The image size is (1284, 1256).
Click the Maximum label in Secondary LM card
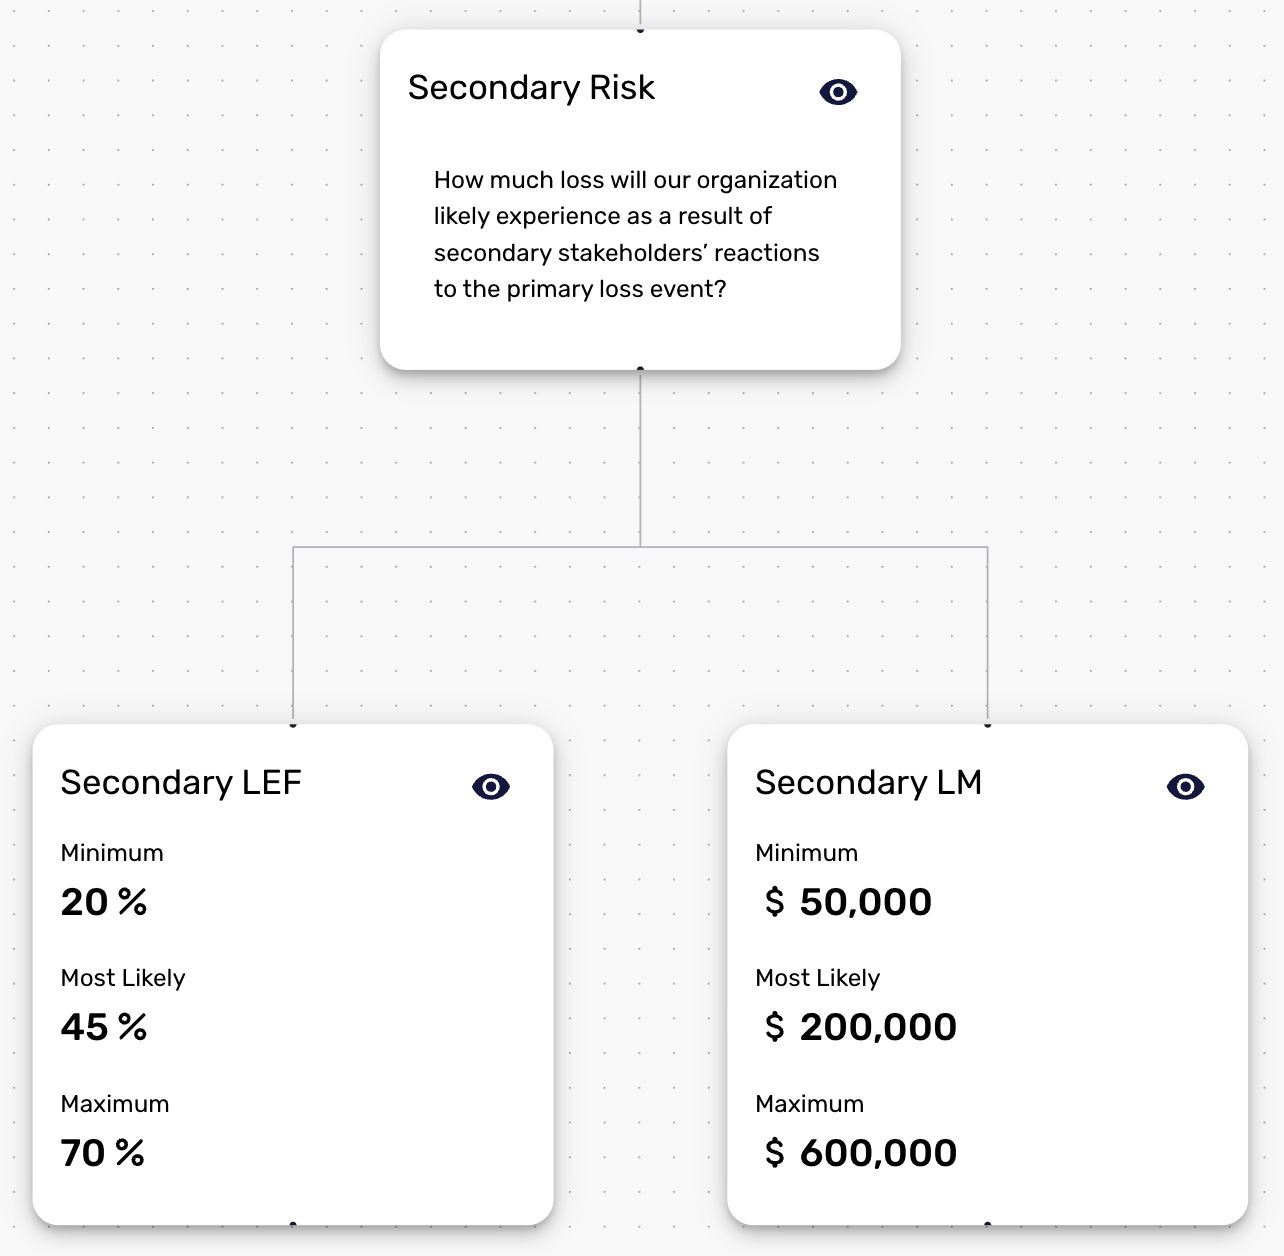(810, 1104)
